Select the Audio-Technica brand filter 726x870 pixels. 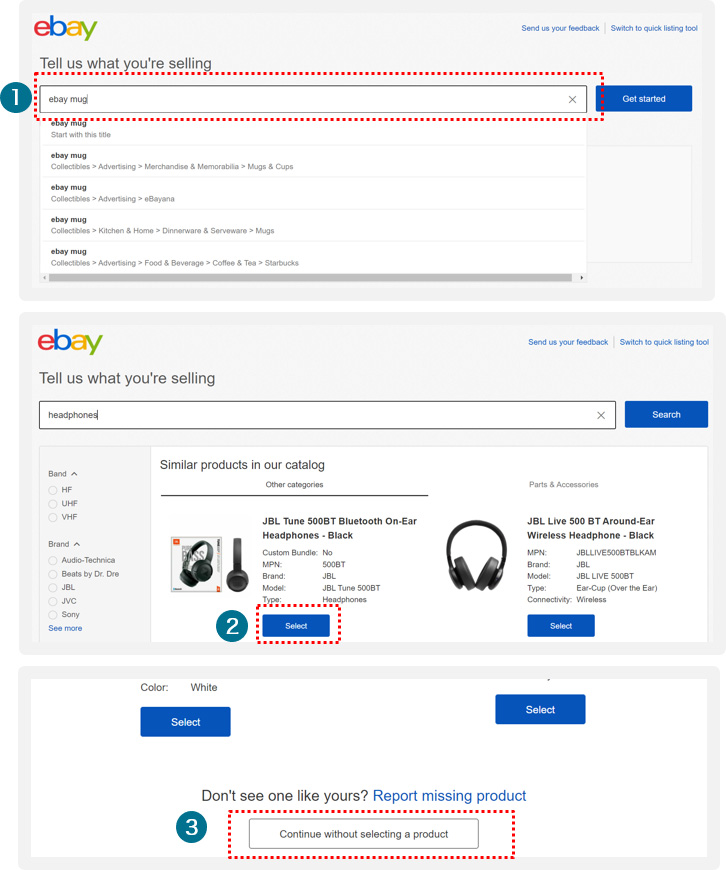pyautogui.click(x=53, y=560)
